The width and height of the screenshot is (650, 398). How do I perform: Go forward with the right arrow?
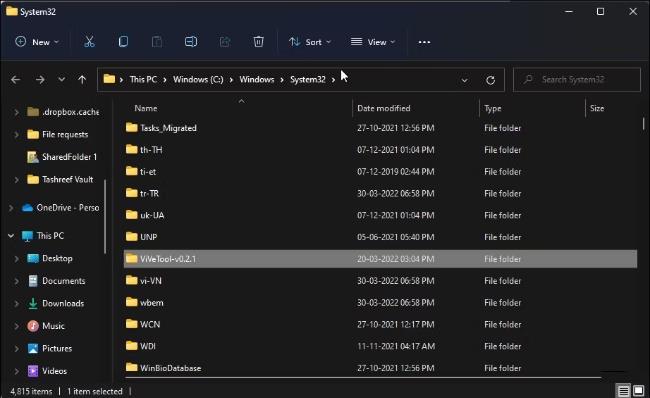[x=40, y=80]
